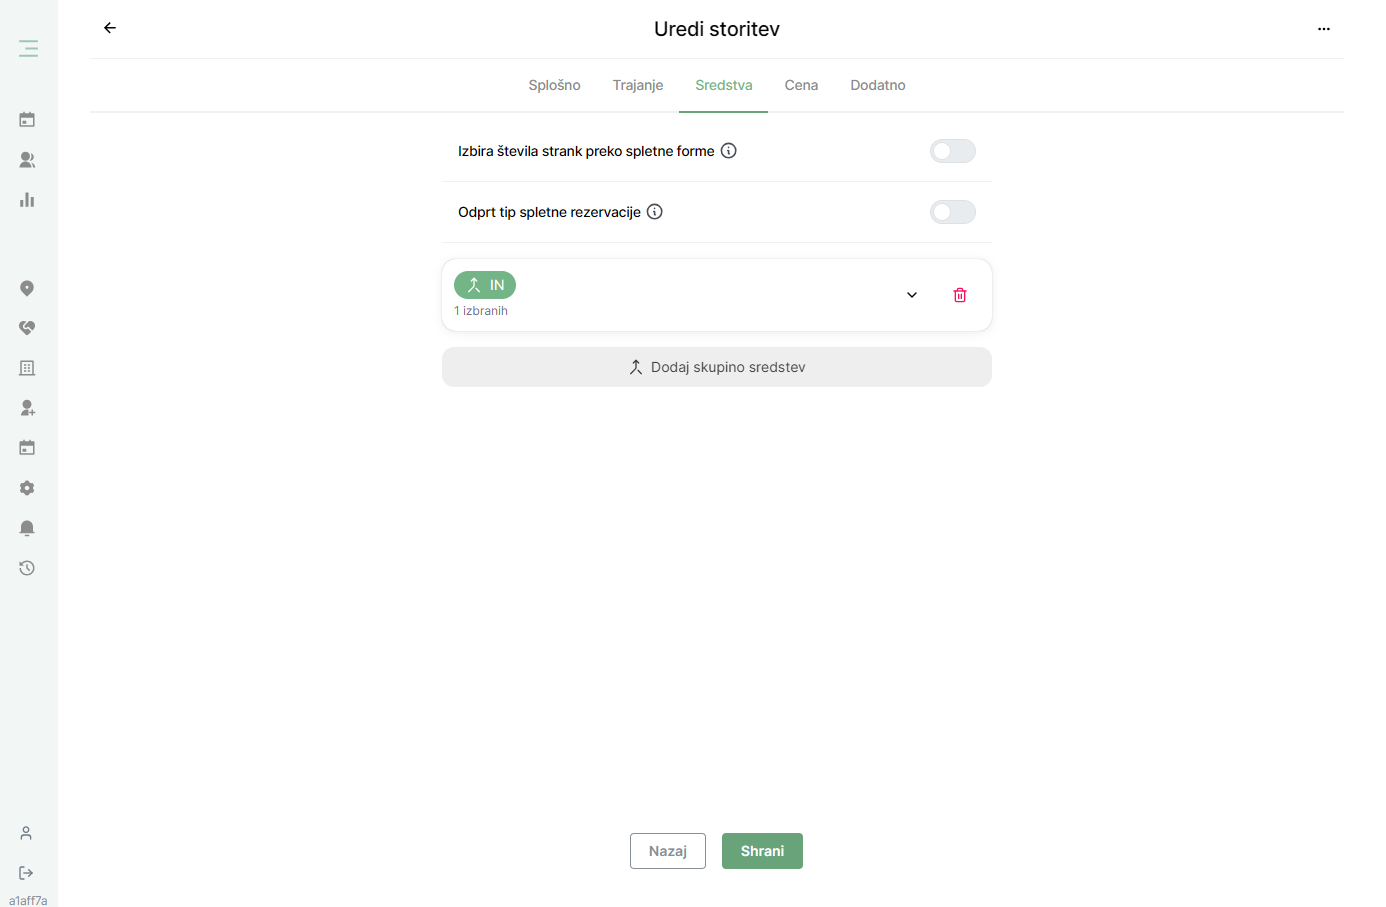Show info for Odprt tip spletne rezervacije
Image resolution: width=1386 pixels, height=907 pixels.
[x=655, y=212]
